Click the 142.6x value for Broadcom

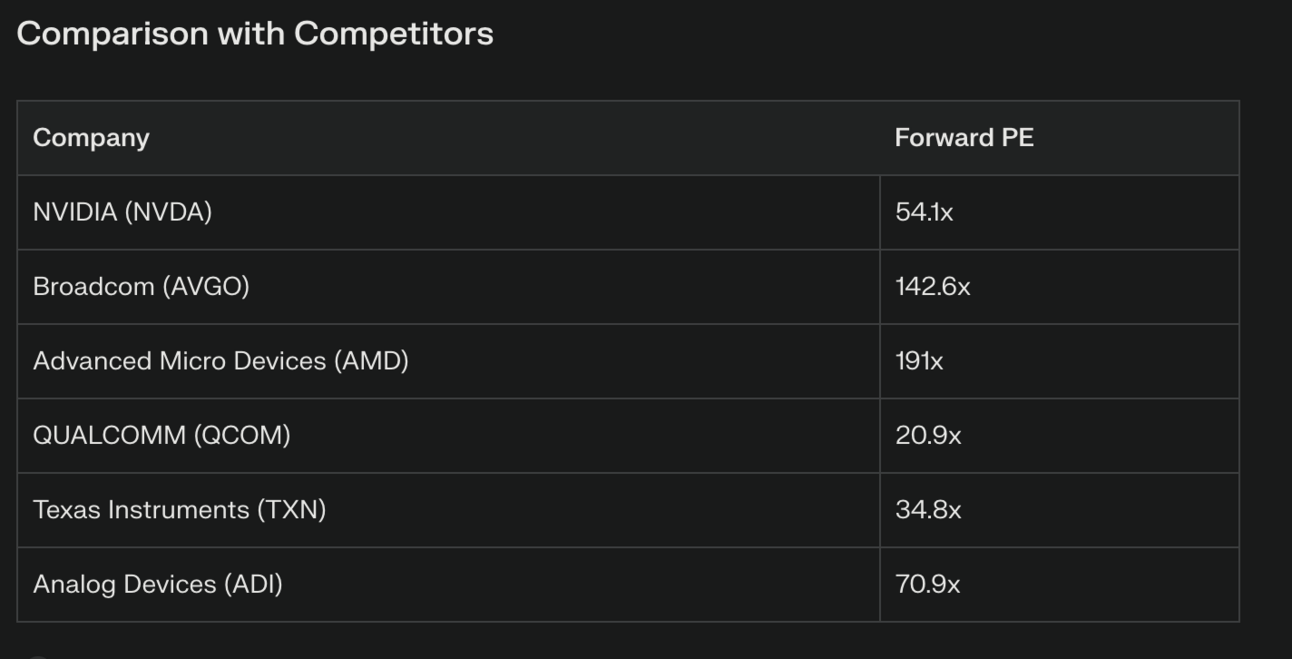[932, 287]
